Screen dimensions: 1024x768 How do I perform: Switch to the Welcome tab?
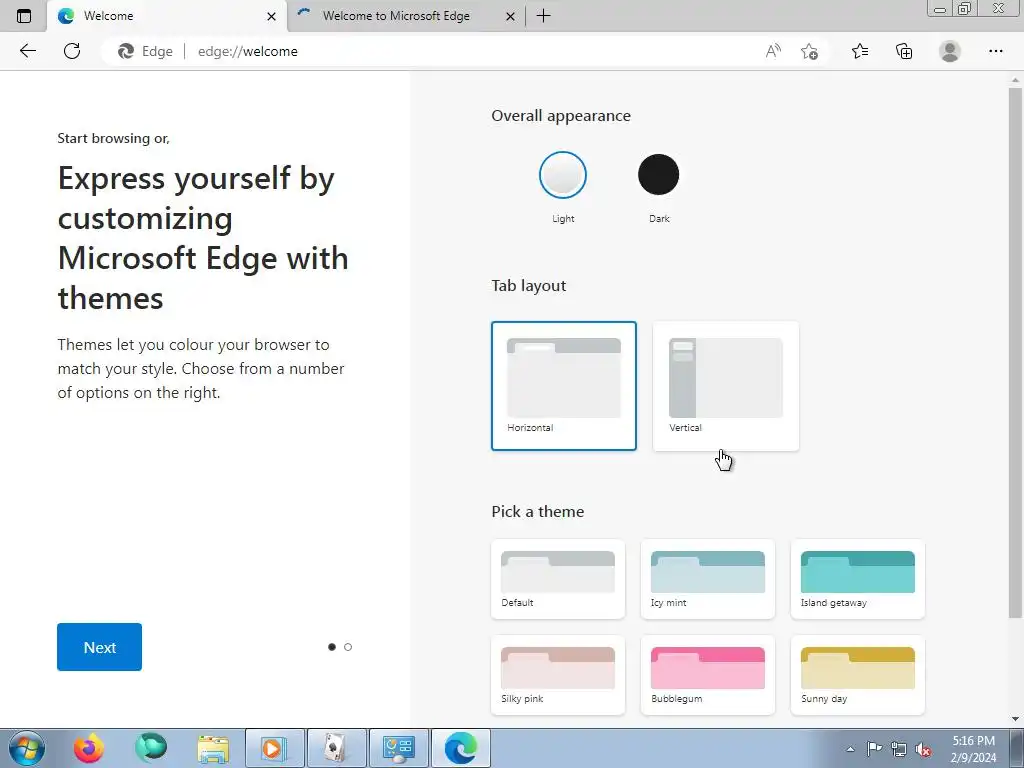point(167,16)
